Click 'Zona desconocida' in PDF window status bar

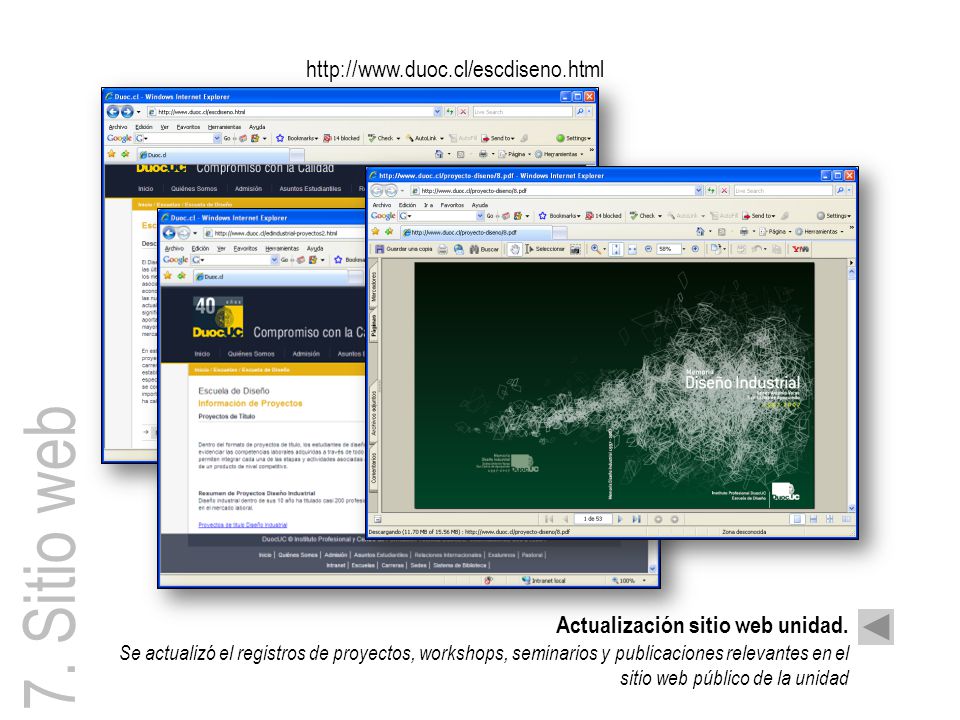744,532
